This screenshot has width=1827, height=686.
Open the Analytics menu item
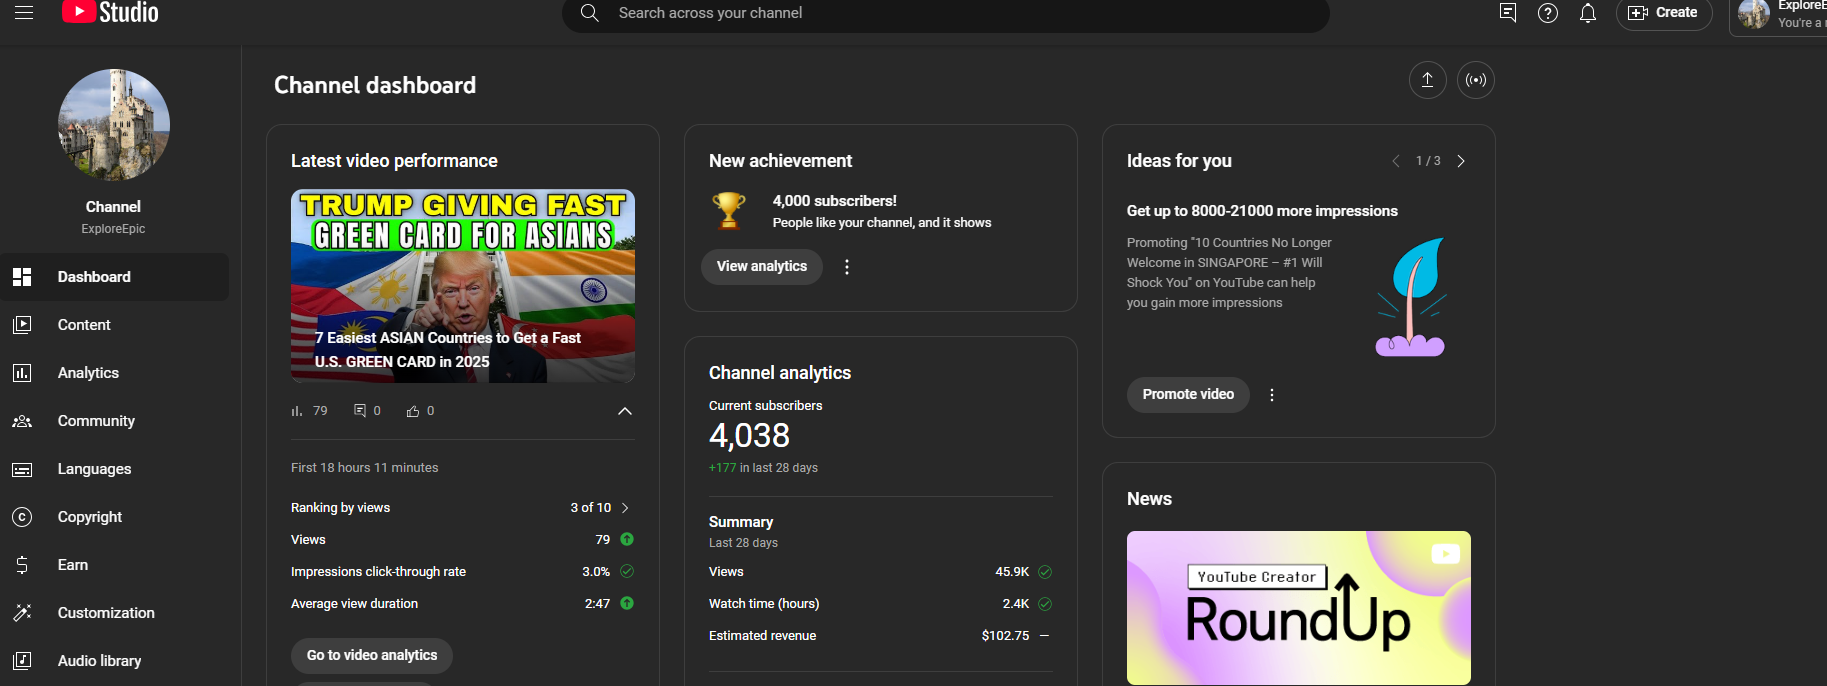pyautogui.click(x=114, y=373)
